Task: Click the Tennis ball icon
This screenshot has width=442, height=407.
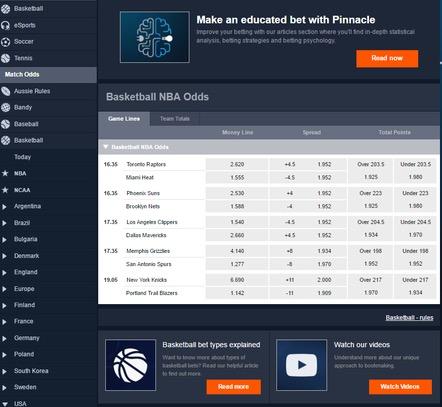Action: pyautogui.click(x=5, y=58)
